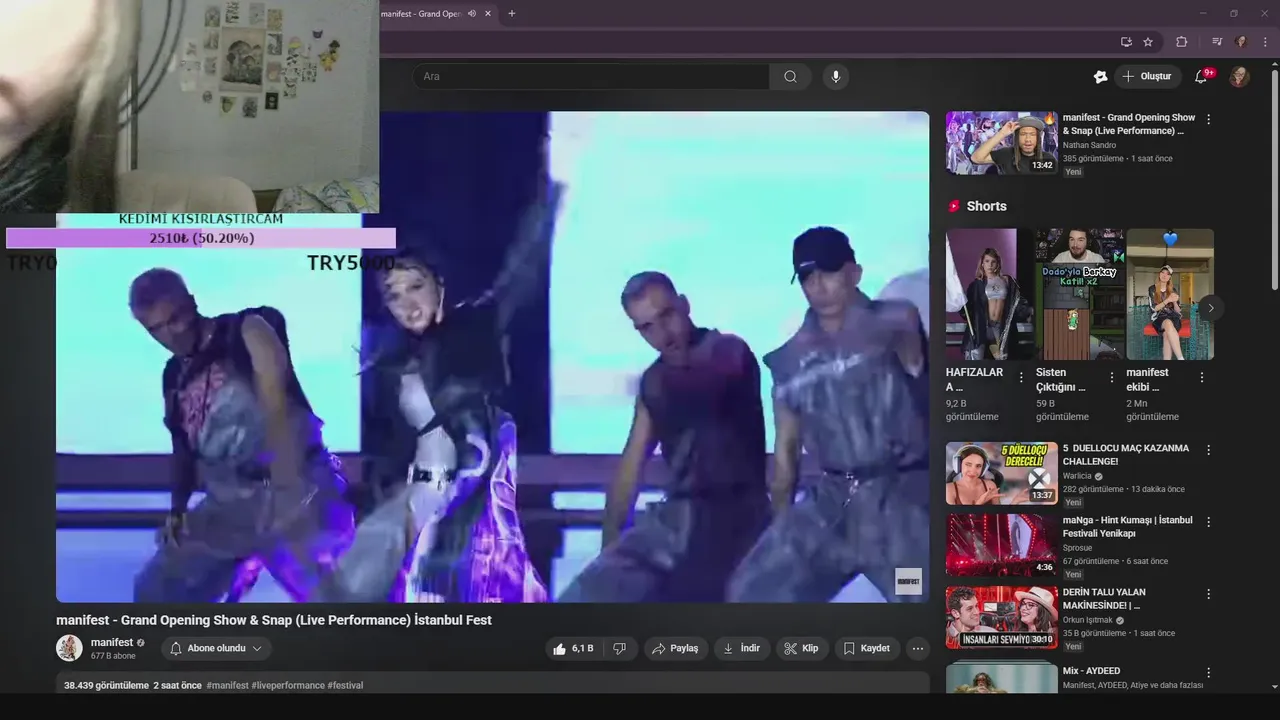Viewport: 1280px width, 720px height.
Task: Open the manifest channel avatar
Action: click(x=69, y=648)
